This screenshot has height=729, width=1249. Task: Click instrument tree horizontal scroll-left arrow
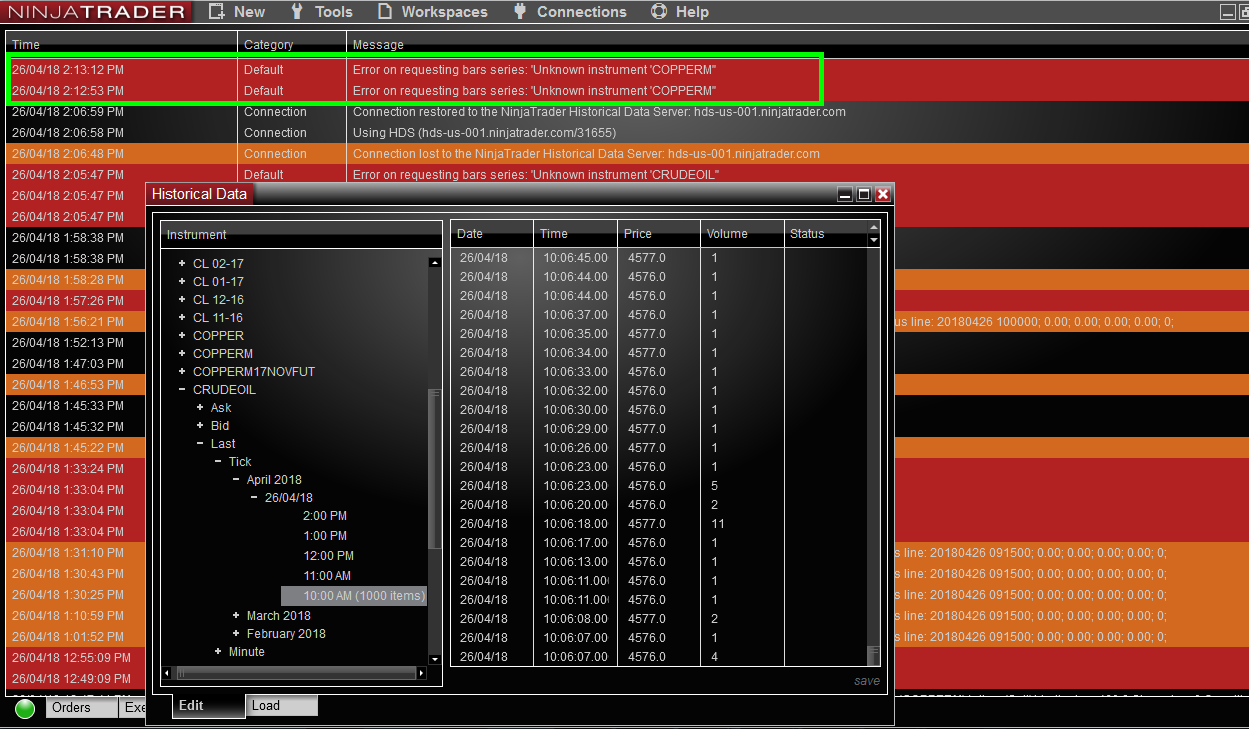point(167,674)
